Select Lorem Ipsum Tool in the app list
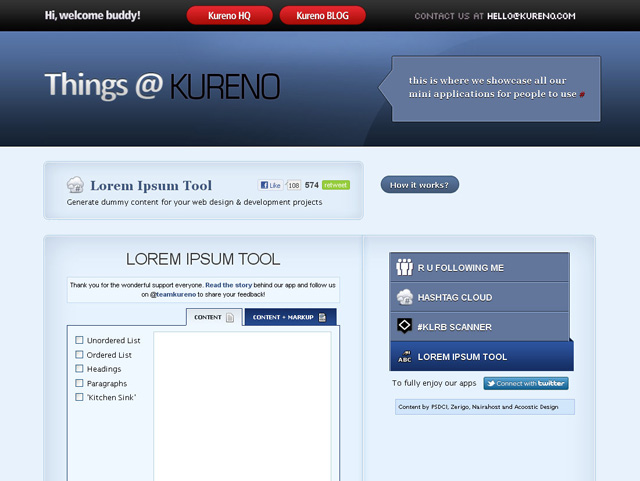This screenshot has height=481, width=640. tap(482, 356)
